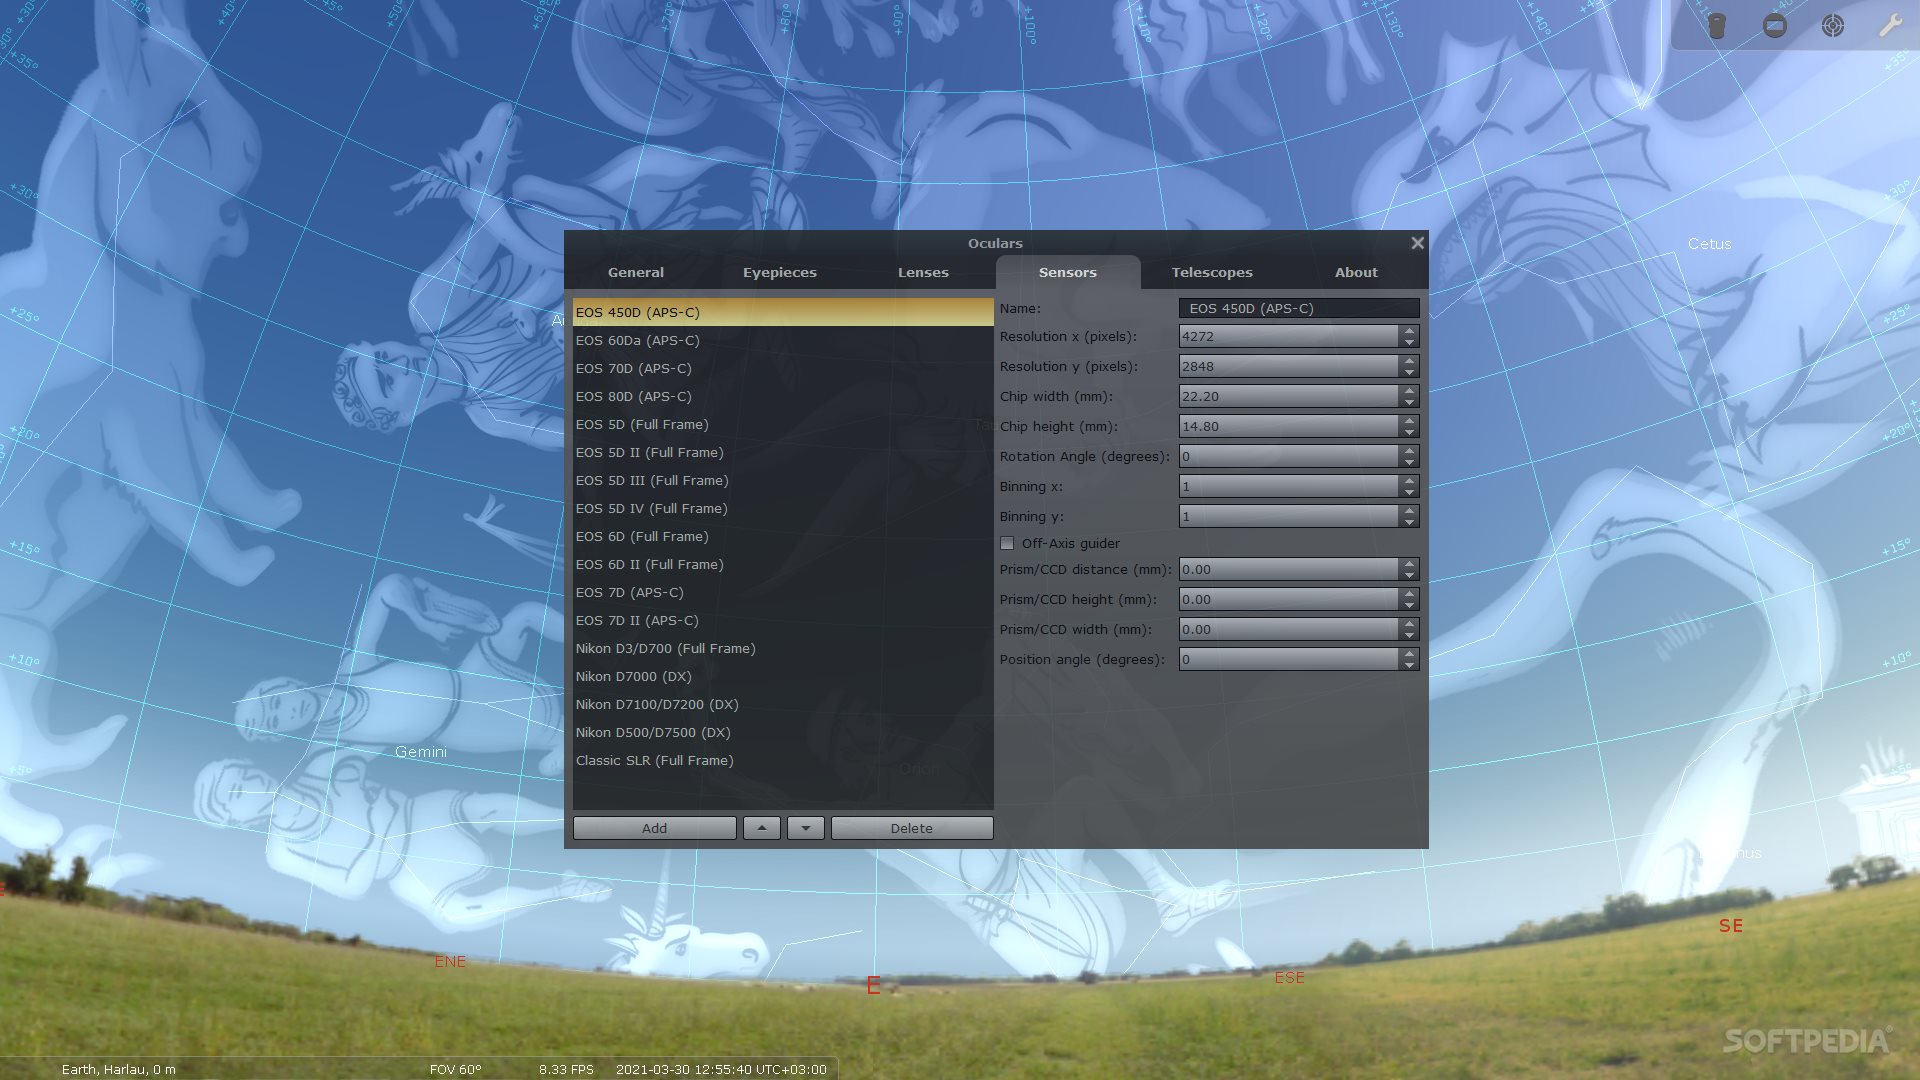This screenshot has width=1920, height=1080.
Task: Open the Lenses tab
Action: (923, 272)
